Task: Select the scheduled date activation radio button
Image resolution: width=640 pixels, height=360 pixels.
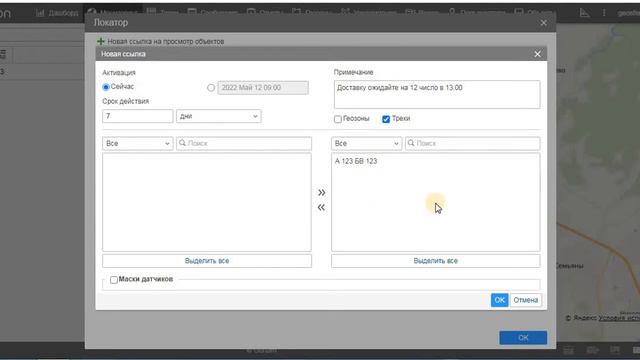Action: click(x=211, y=88)
